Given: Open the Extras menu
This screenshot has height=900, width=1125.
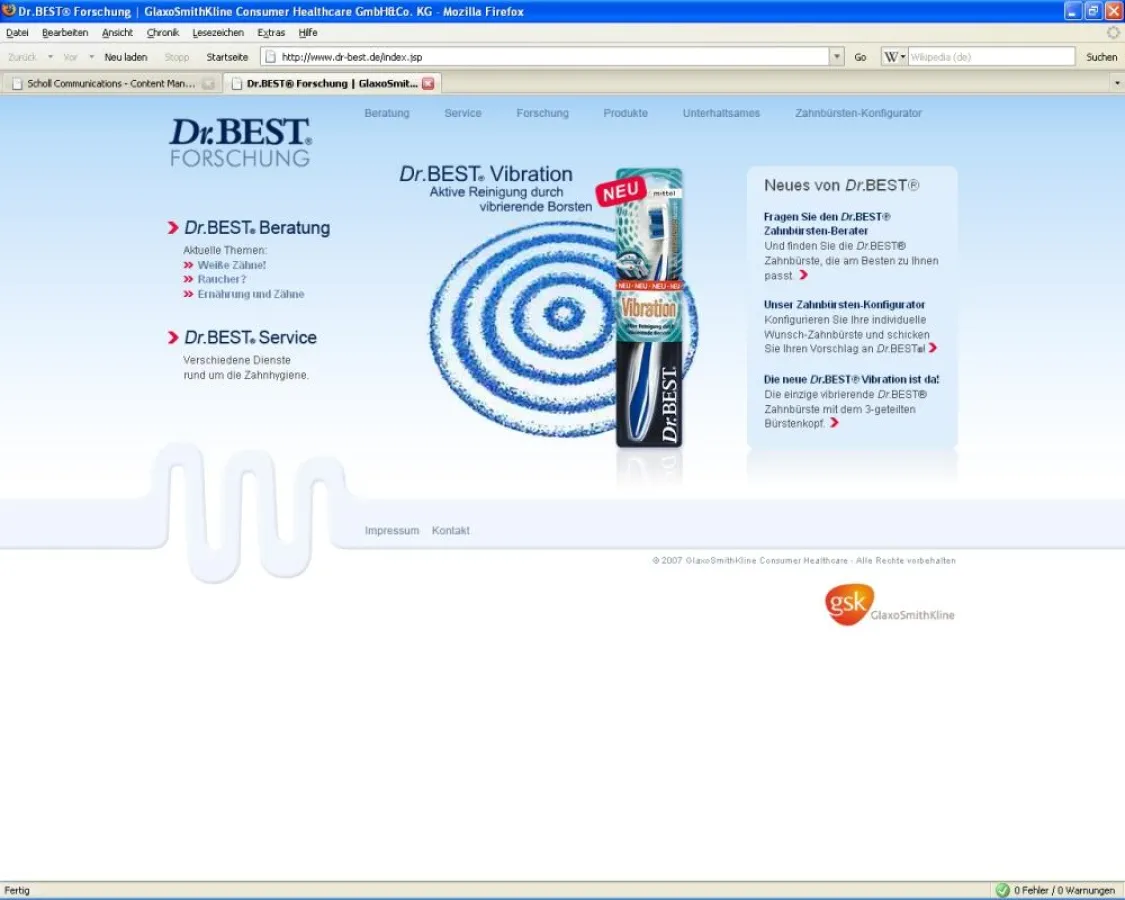Looking at the screenshot, I should [x=270, y=32].
